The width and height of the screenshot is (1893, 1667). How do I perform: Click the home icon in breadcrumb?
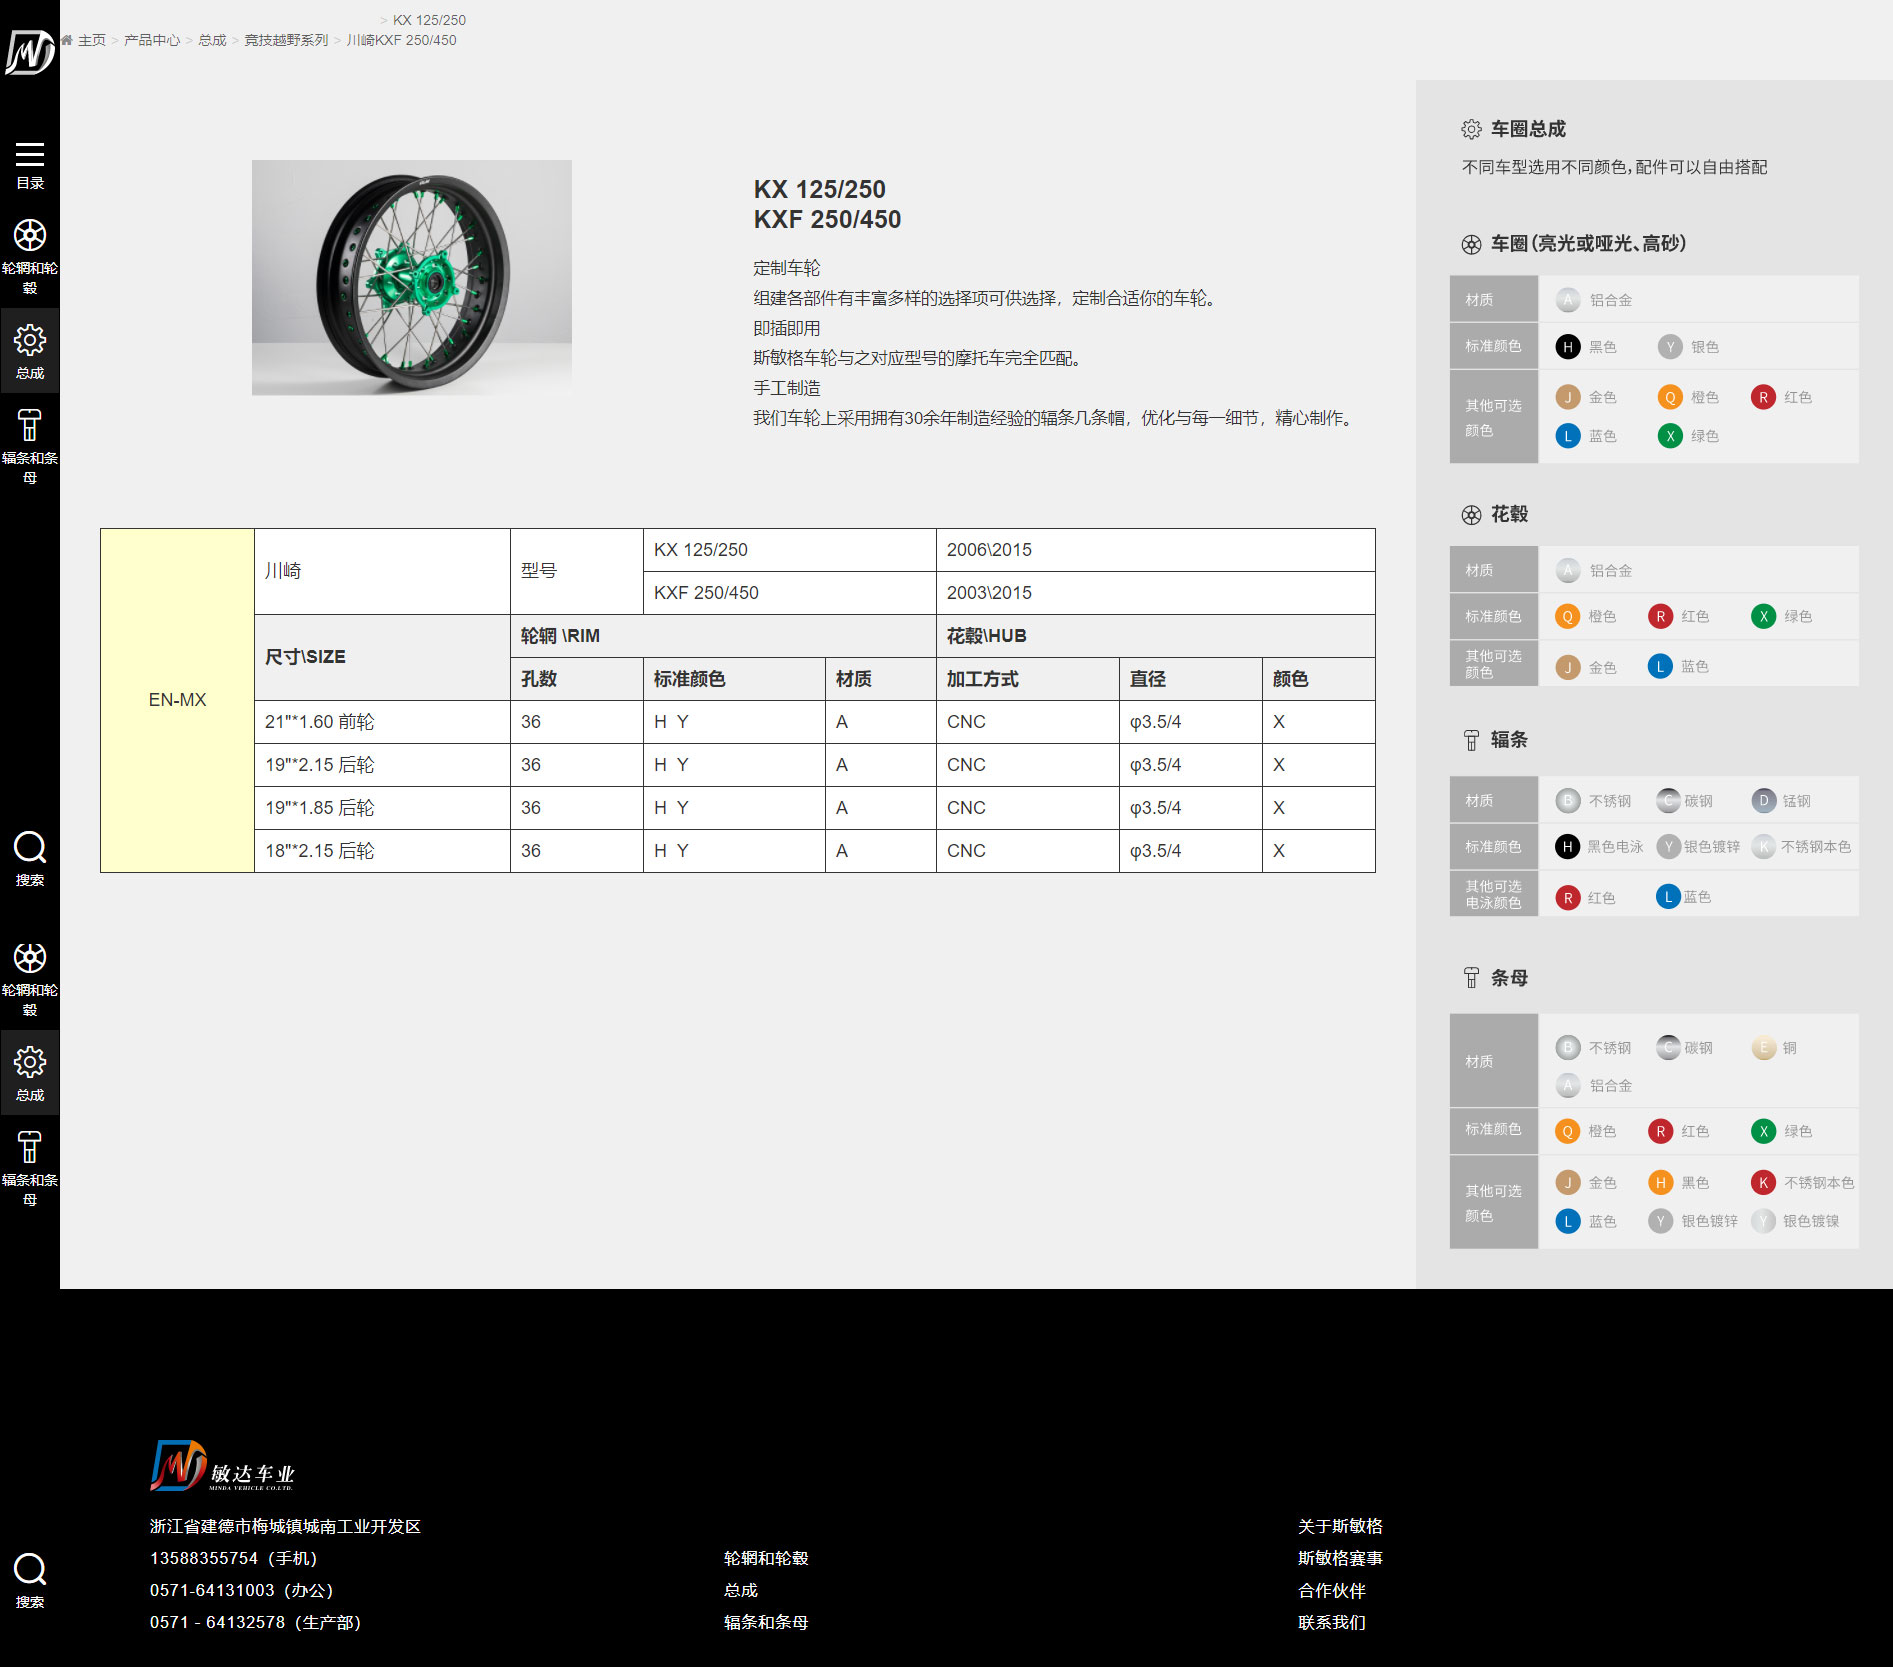[x=67, y=40]
